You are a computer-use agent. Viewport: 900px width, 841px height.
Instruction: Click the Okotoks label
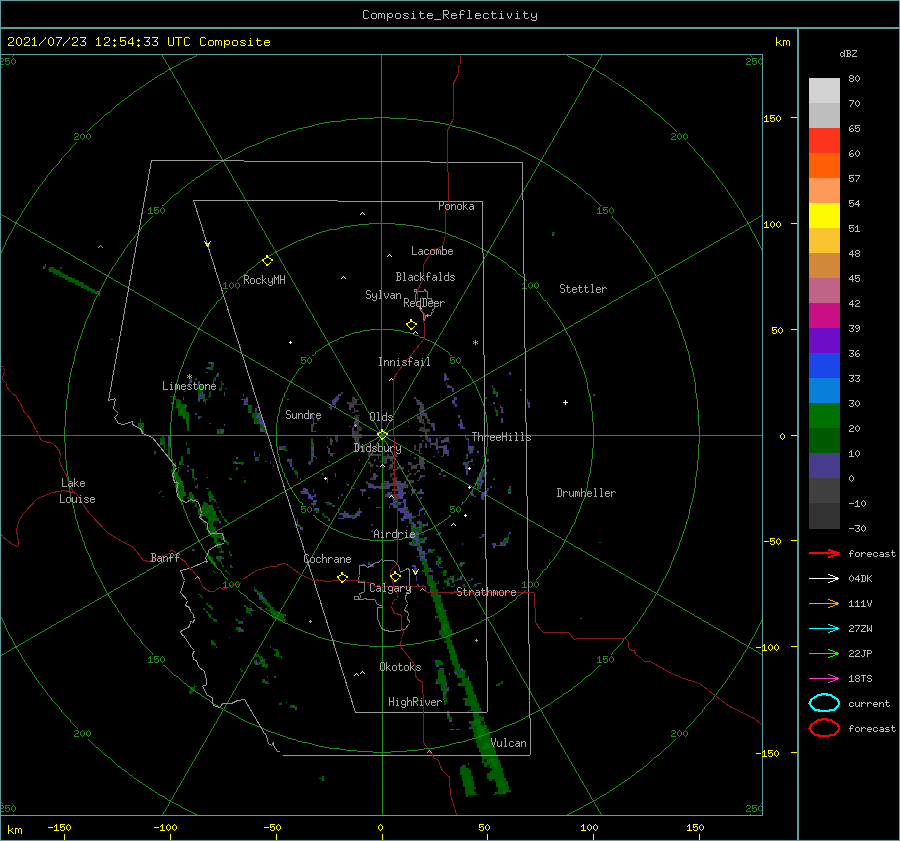coord(400,666)
